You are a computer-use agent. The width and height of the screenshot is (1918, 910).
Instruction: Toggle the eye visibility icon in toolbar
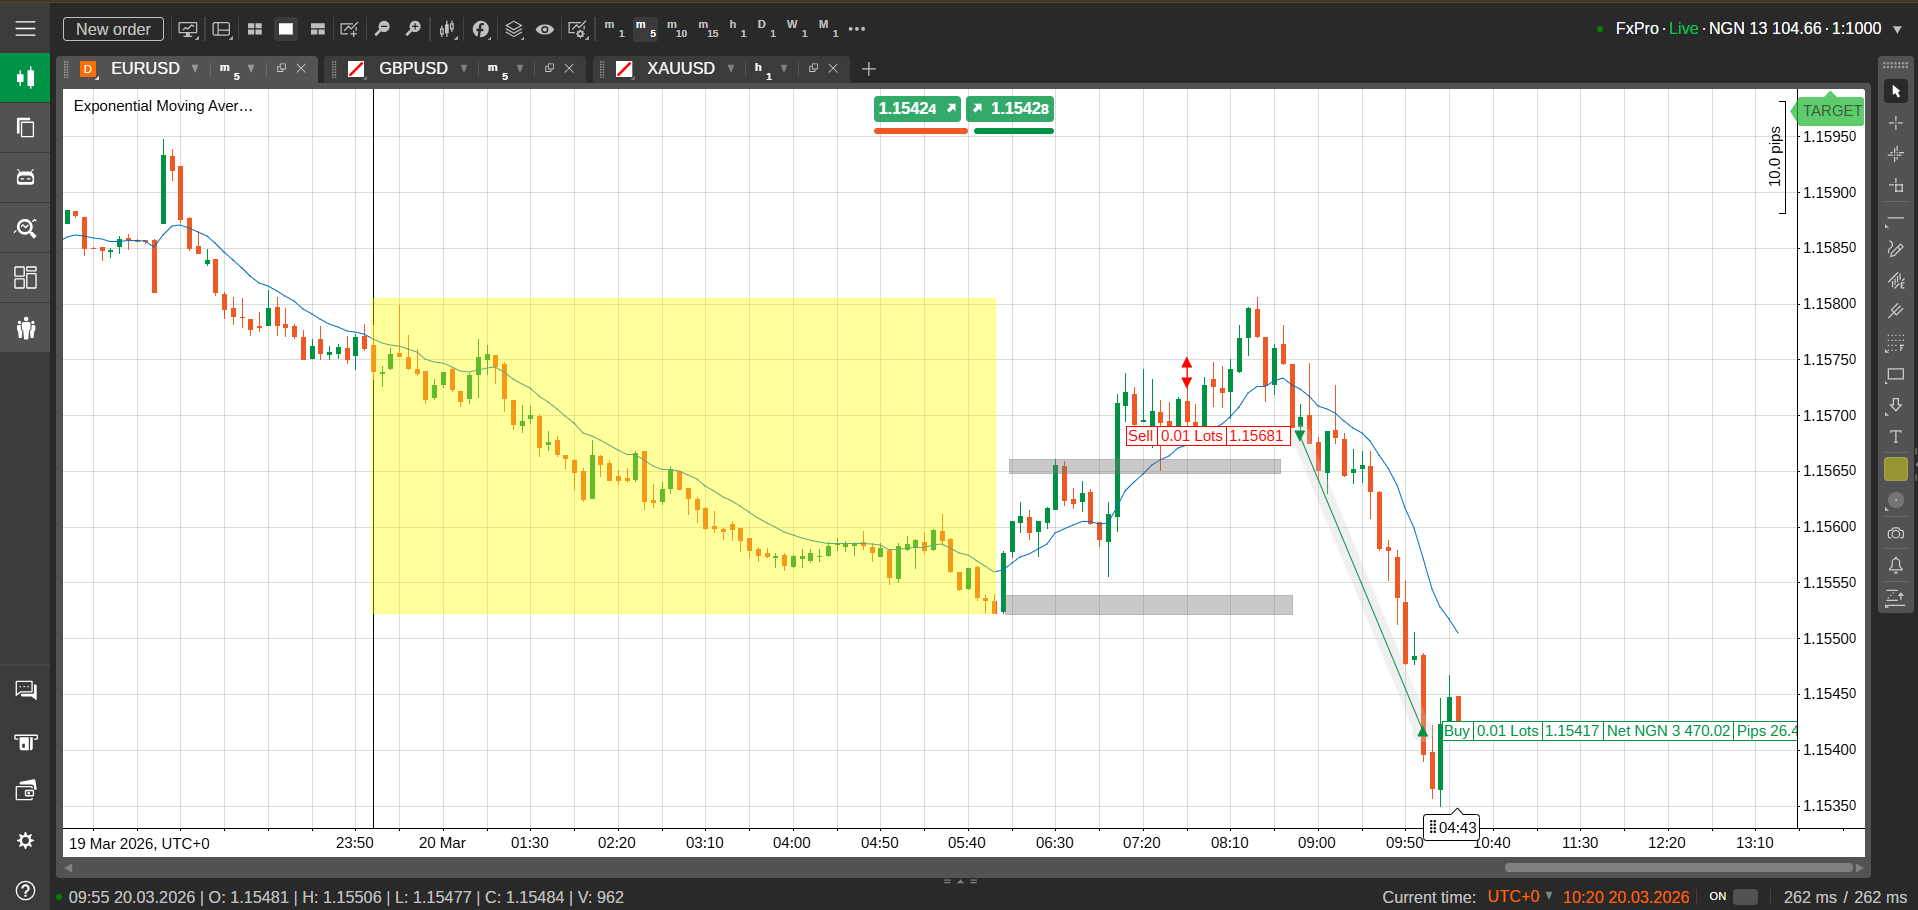[544, 29]
